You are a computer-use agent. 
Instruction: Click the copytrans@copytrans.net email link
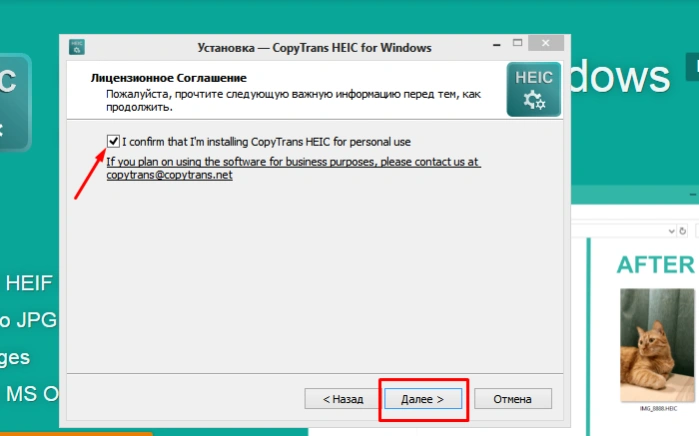click(x=169, y=175)
